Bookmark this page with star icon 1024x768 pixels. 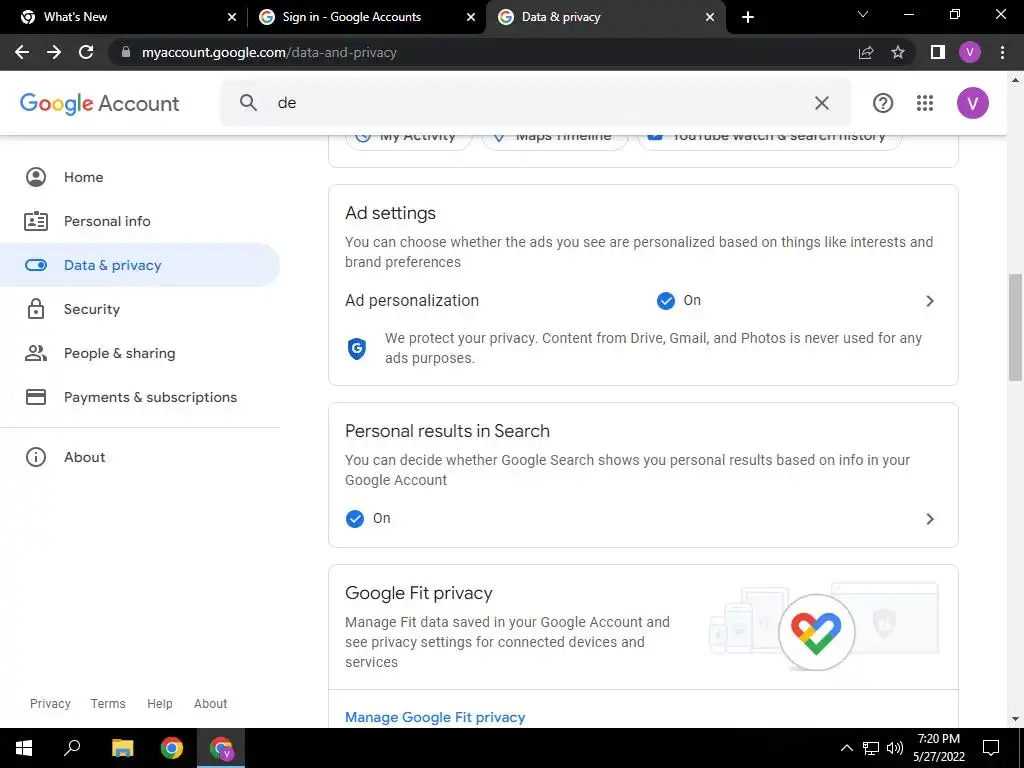[x=898, y=52]
